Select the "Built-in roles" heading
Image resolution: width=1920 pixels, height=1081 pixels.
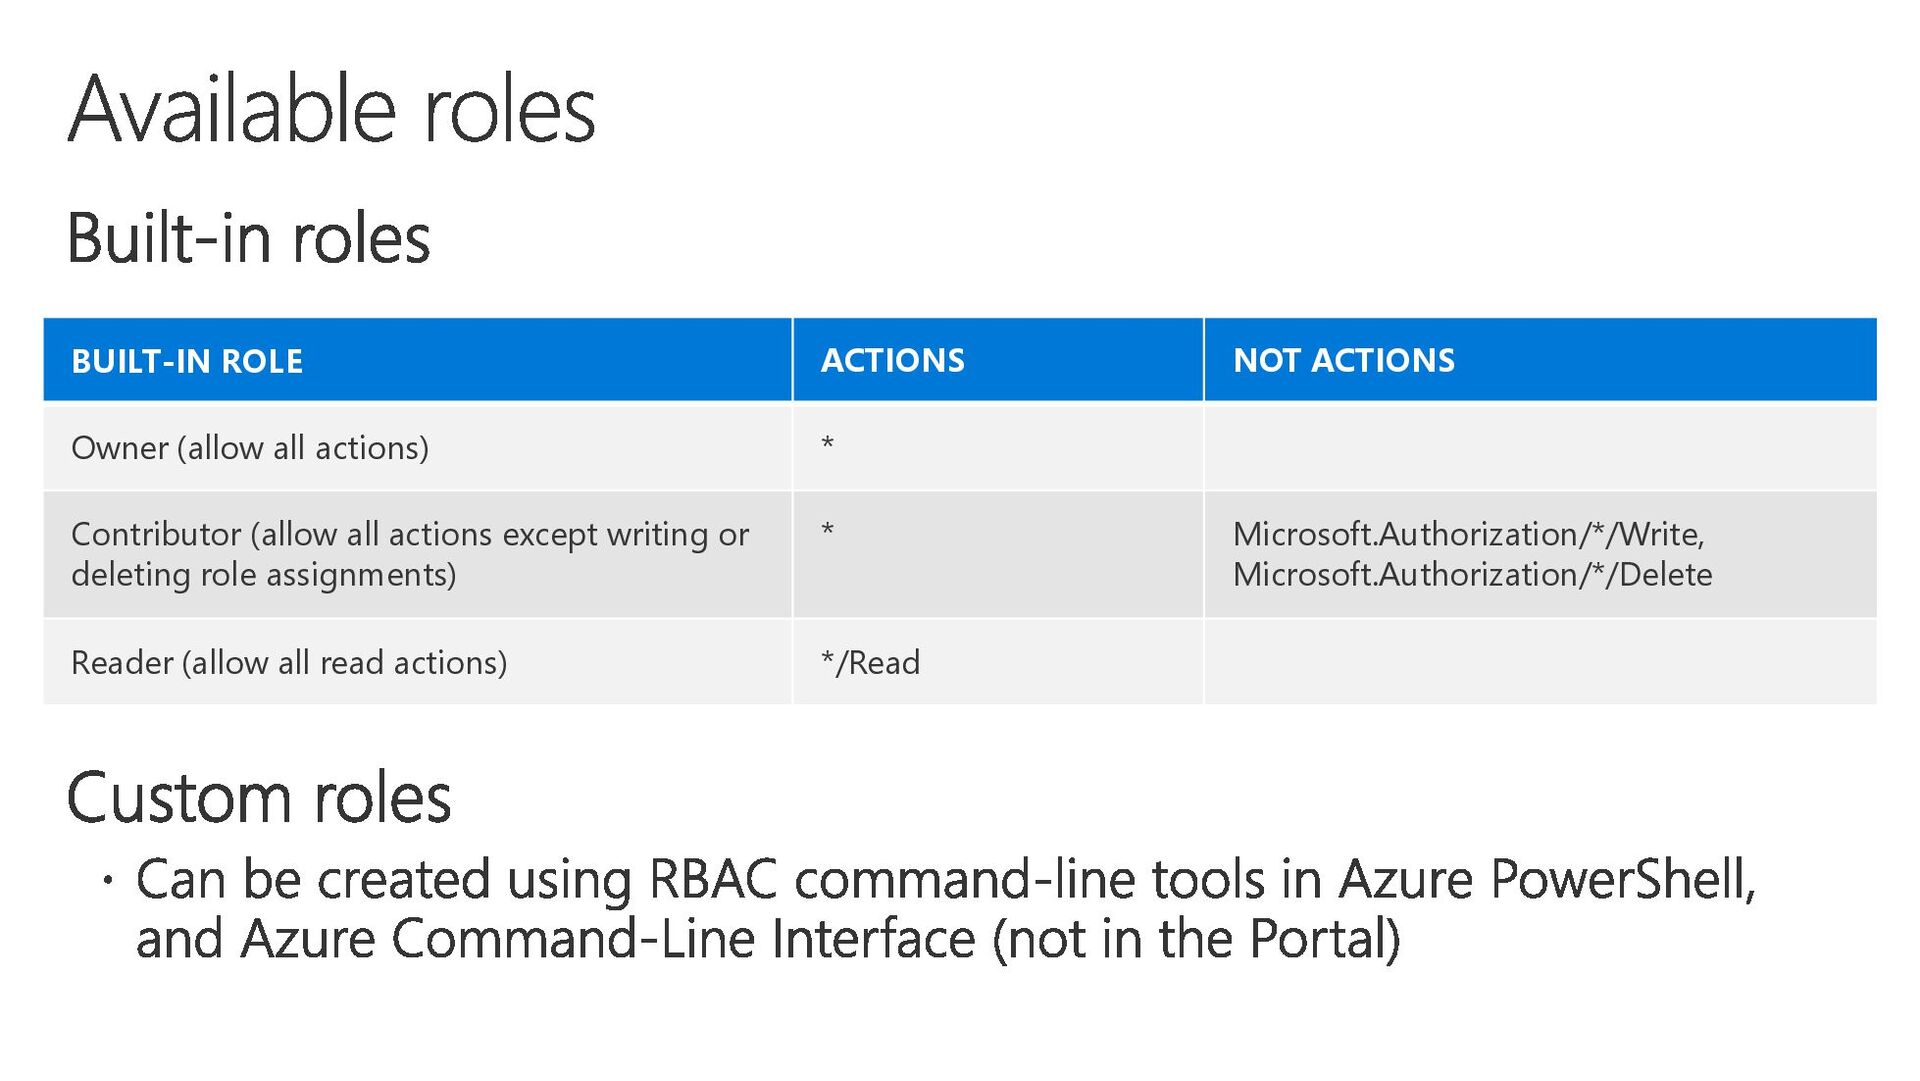pyautogui.click(x=248, y=238)
